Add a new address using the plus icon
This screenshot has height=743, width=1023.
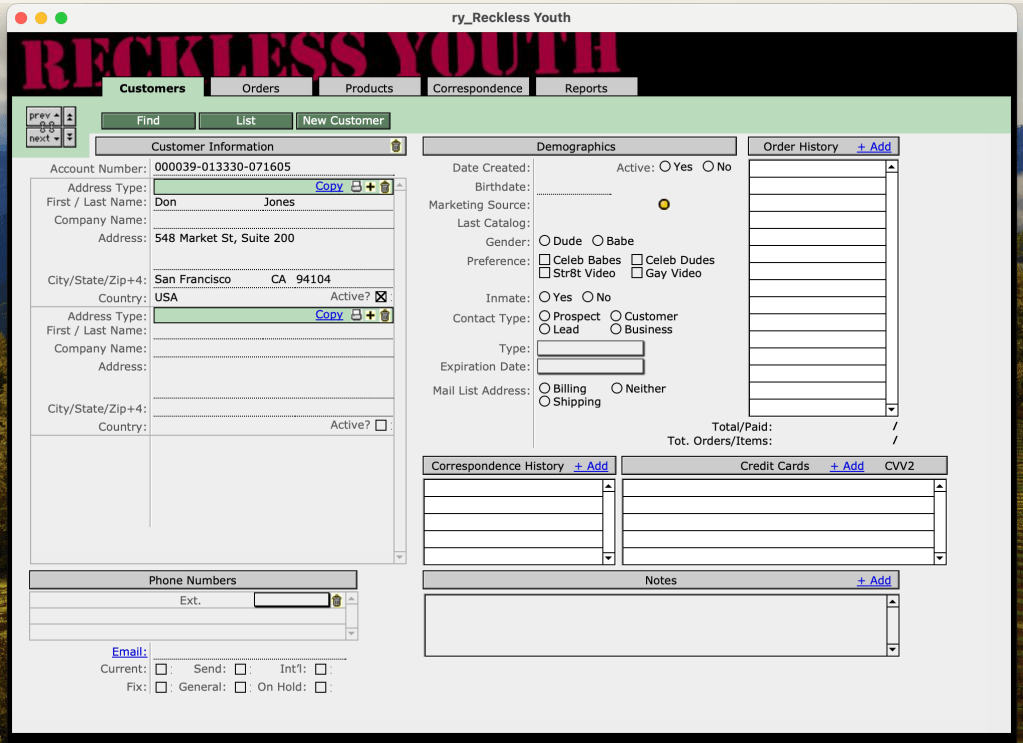point(369,187)
